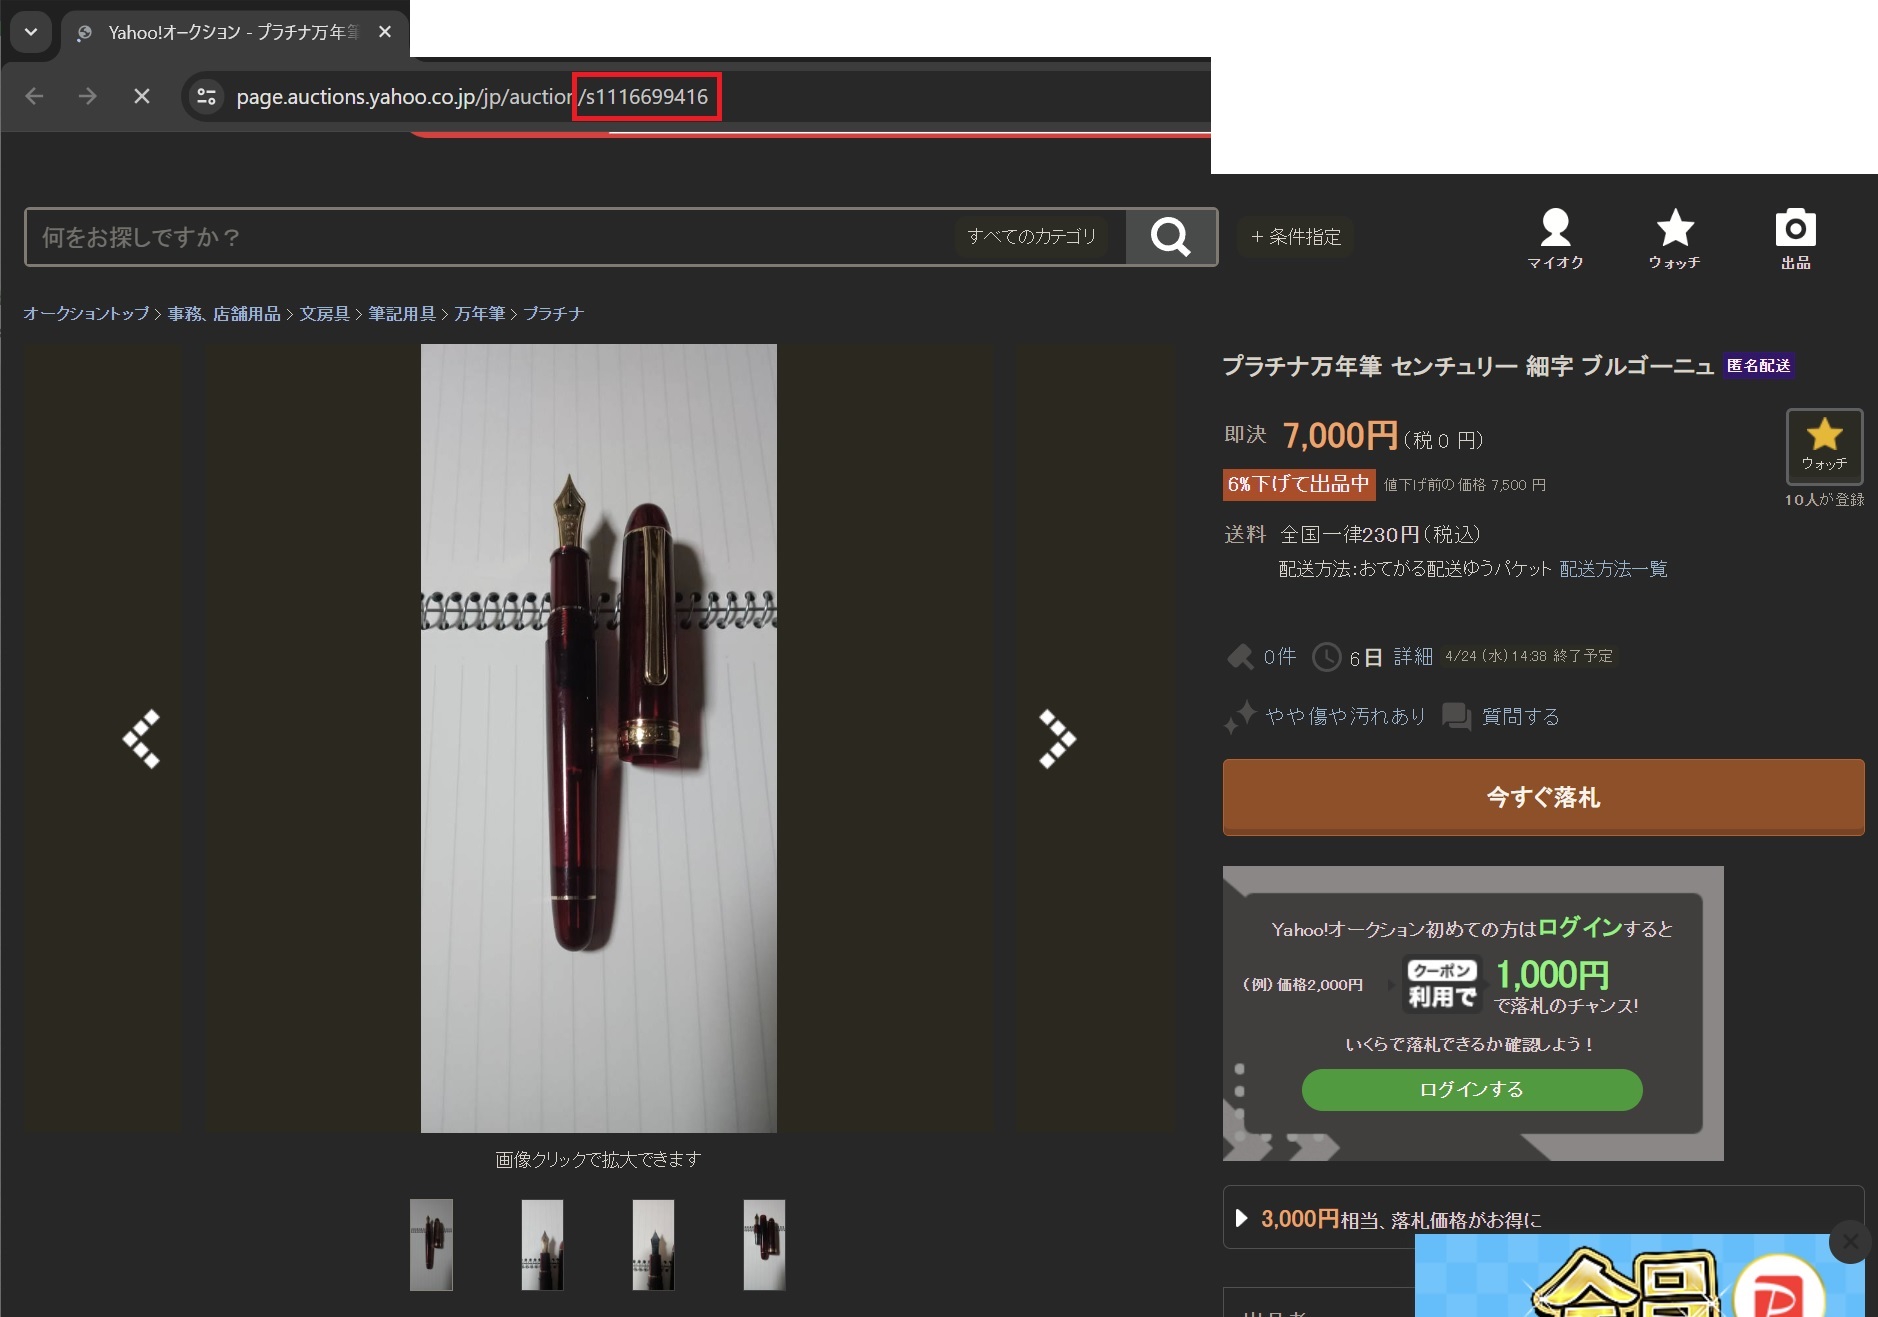Select the second pen thumbnail
This screenshot has width=1878, height=1317.
coord(542,1245)
